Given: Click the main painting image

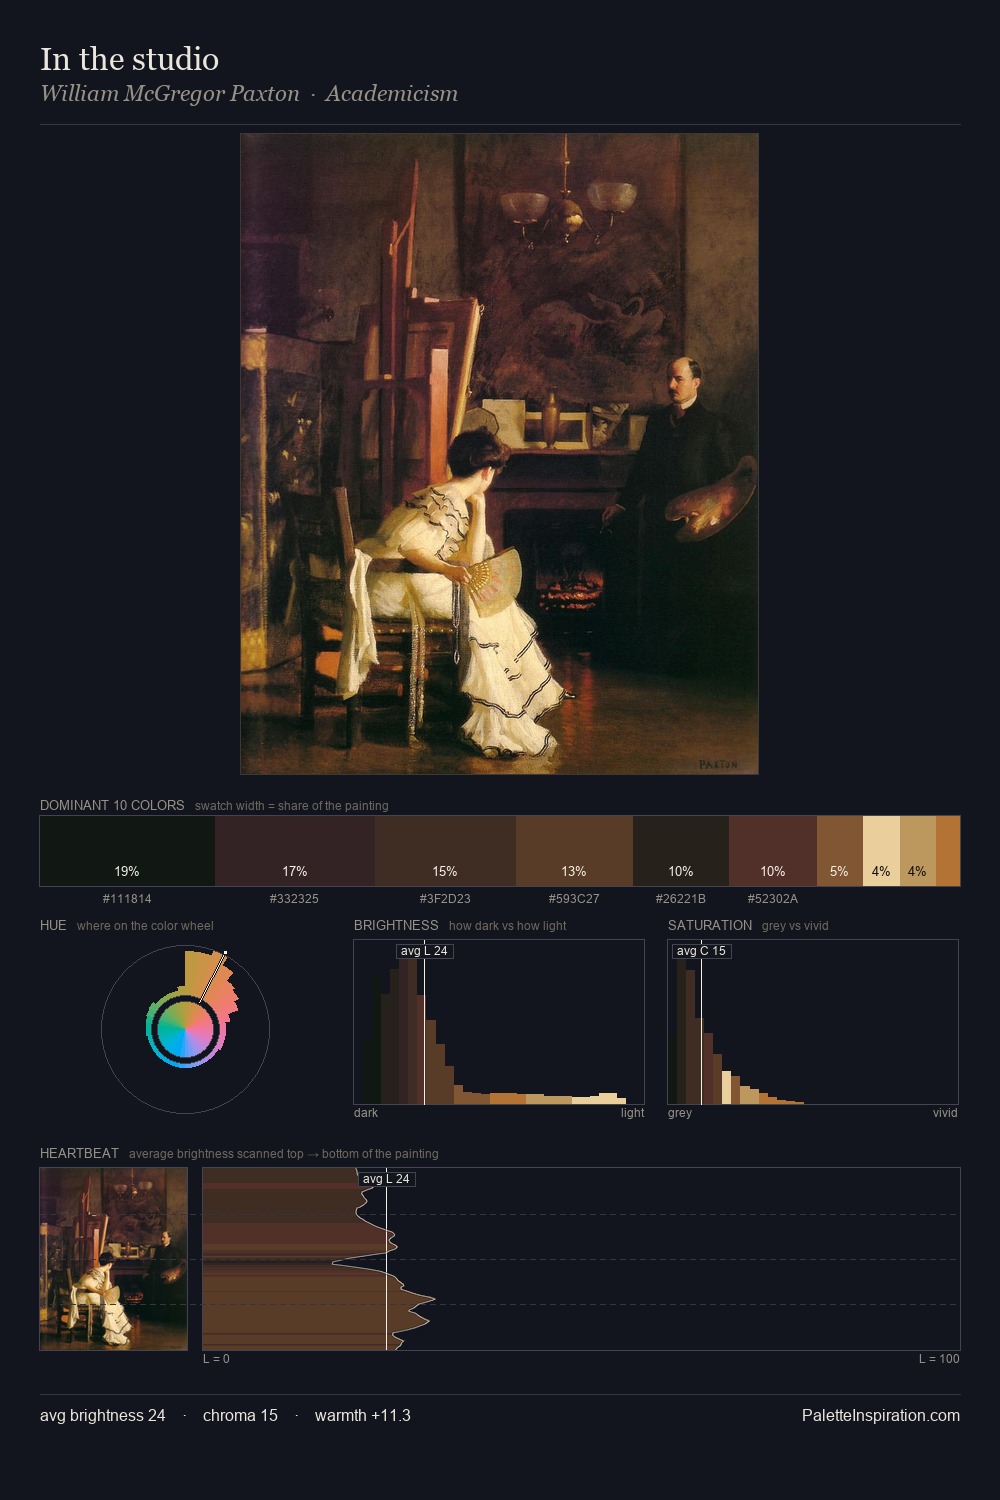Looking at the screenshot, I should pos(499,454).
